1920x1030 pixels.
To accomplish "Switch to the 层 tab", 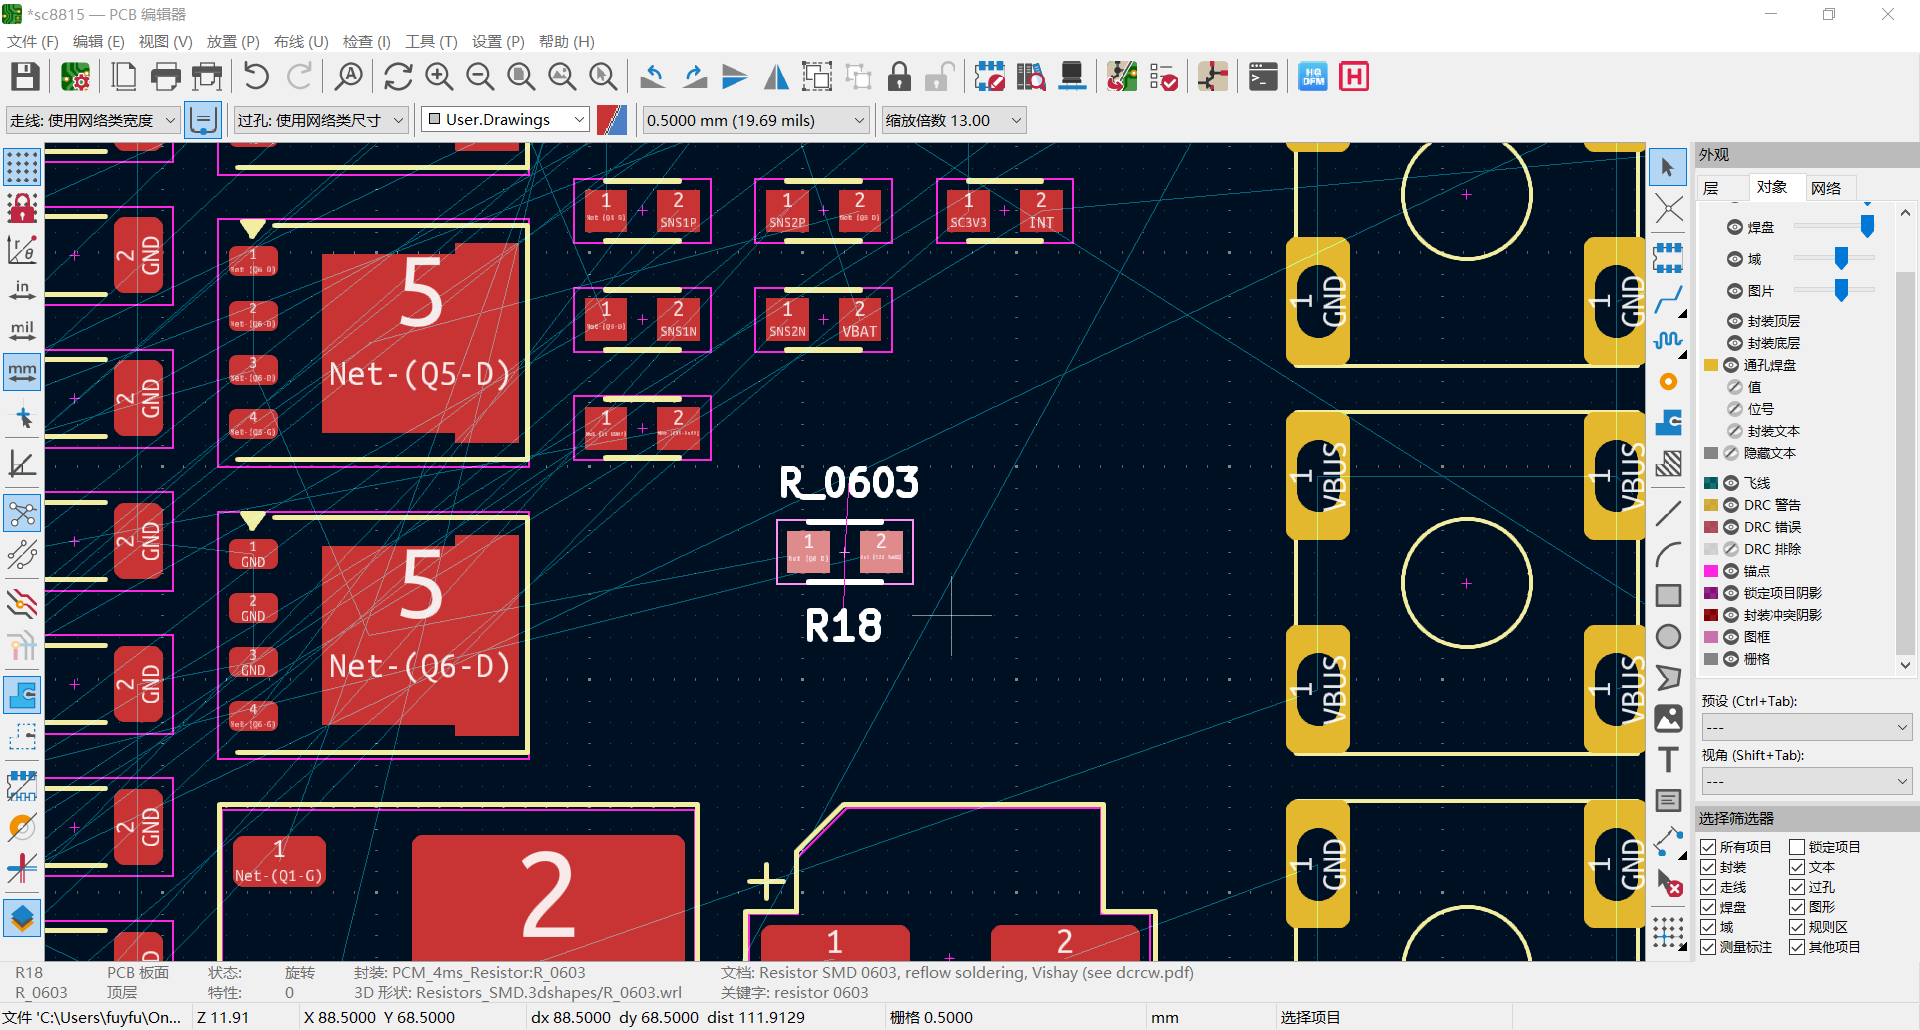I will click(1711, 188).
